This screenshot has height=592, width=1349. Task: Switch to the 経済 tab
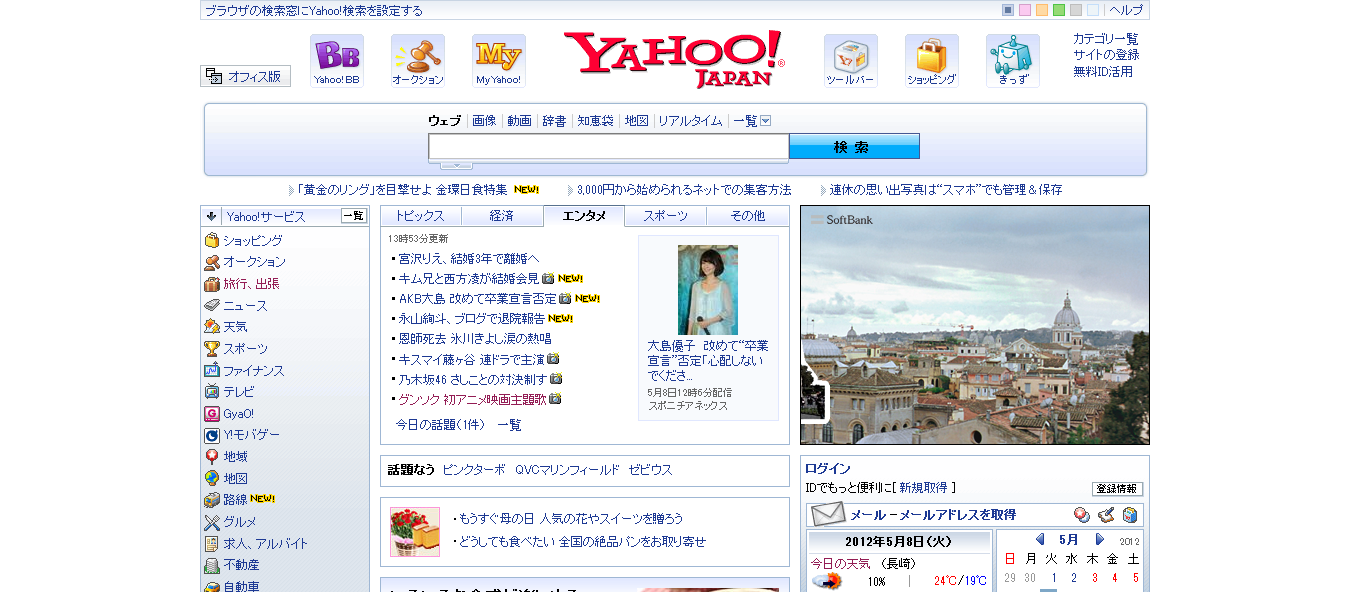point(502,216)
